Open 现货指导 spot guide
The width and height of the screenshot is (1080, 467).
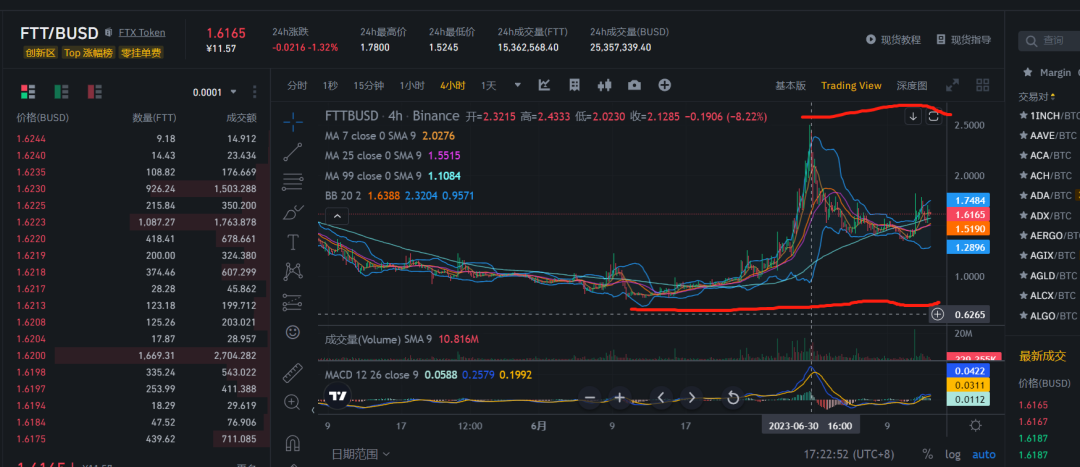964,40
